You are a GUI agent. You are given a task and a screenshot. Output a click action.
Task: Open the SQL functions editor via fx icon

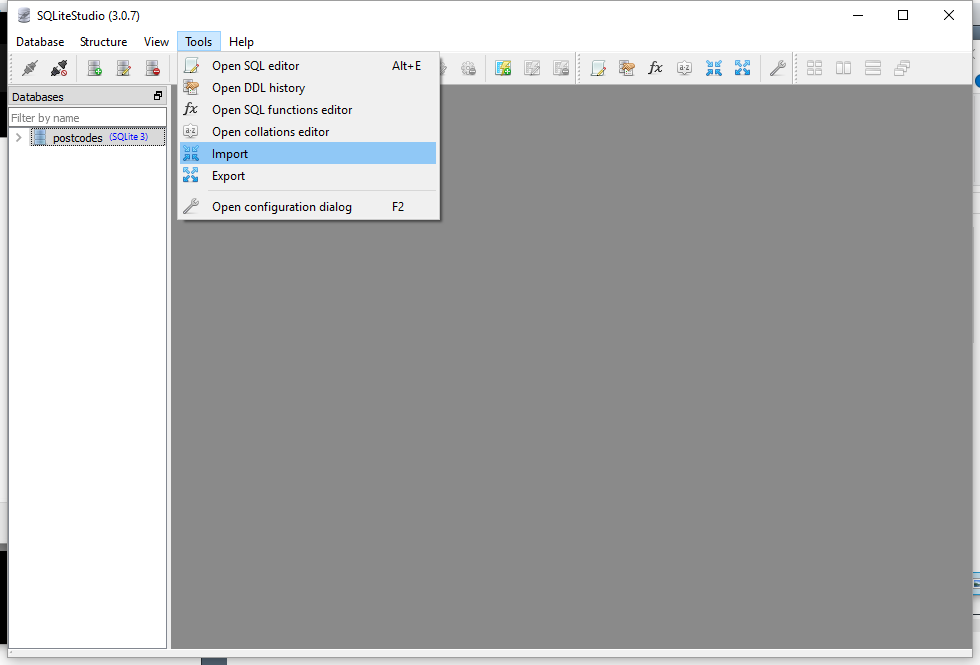pyautogui.click(x=655, y=68)
